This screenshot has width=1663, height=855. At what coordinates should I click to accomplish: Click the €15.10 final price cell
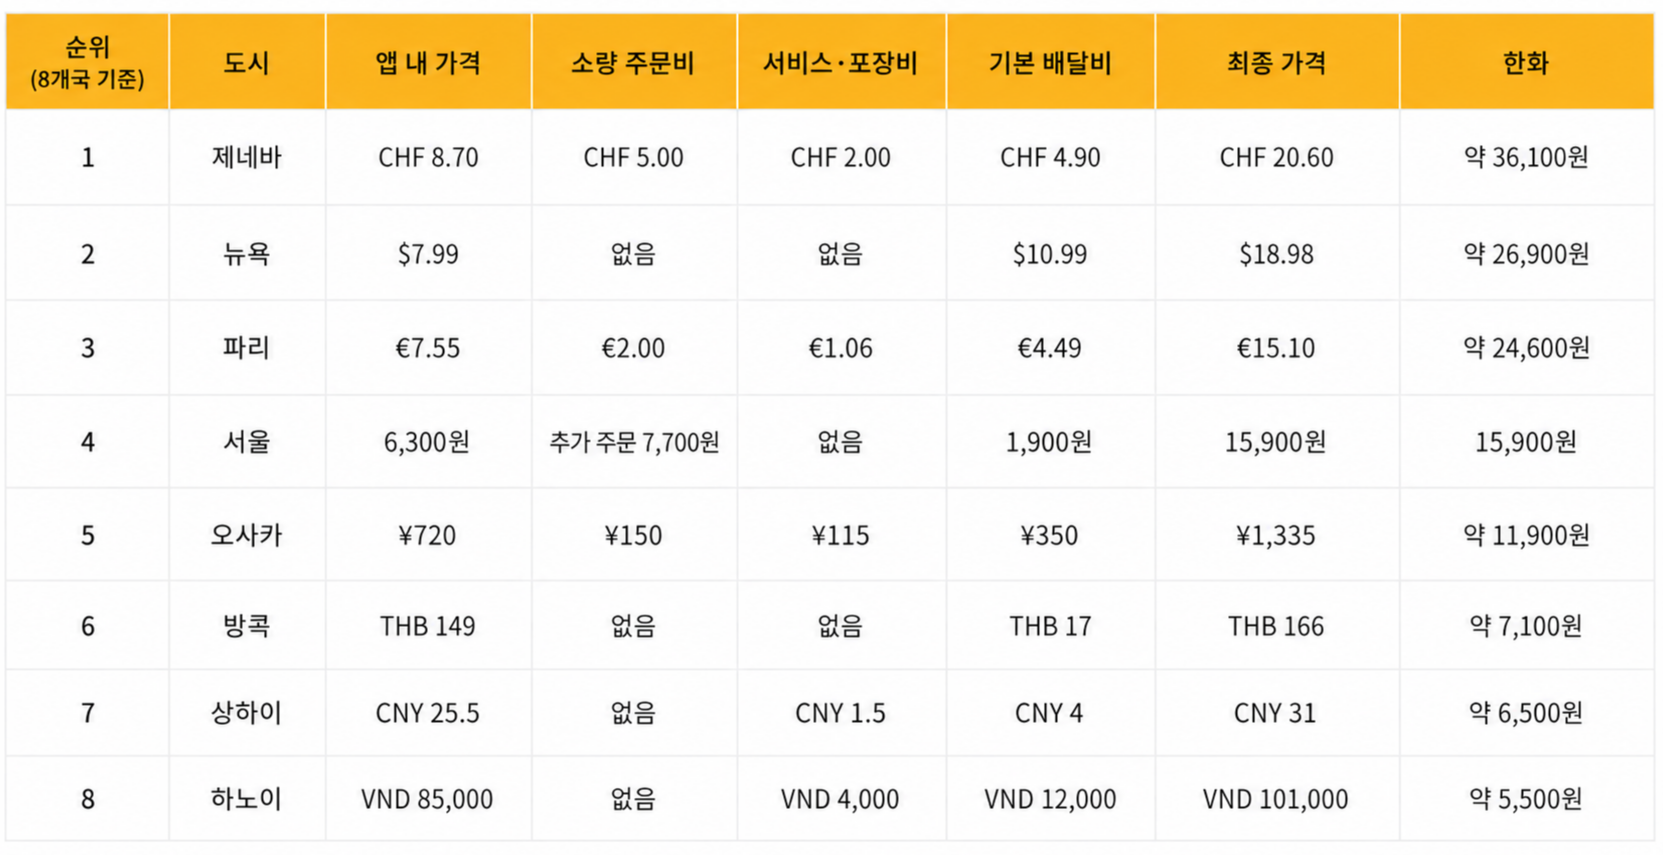1277,348
